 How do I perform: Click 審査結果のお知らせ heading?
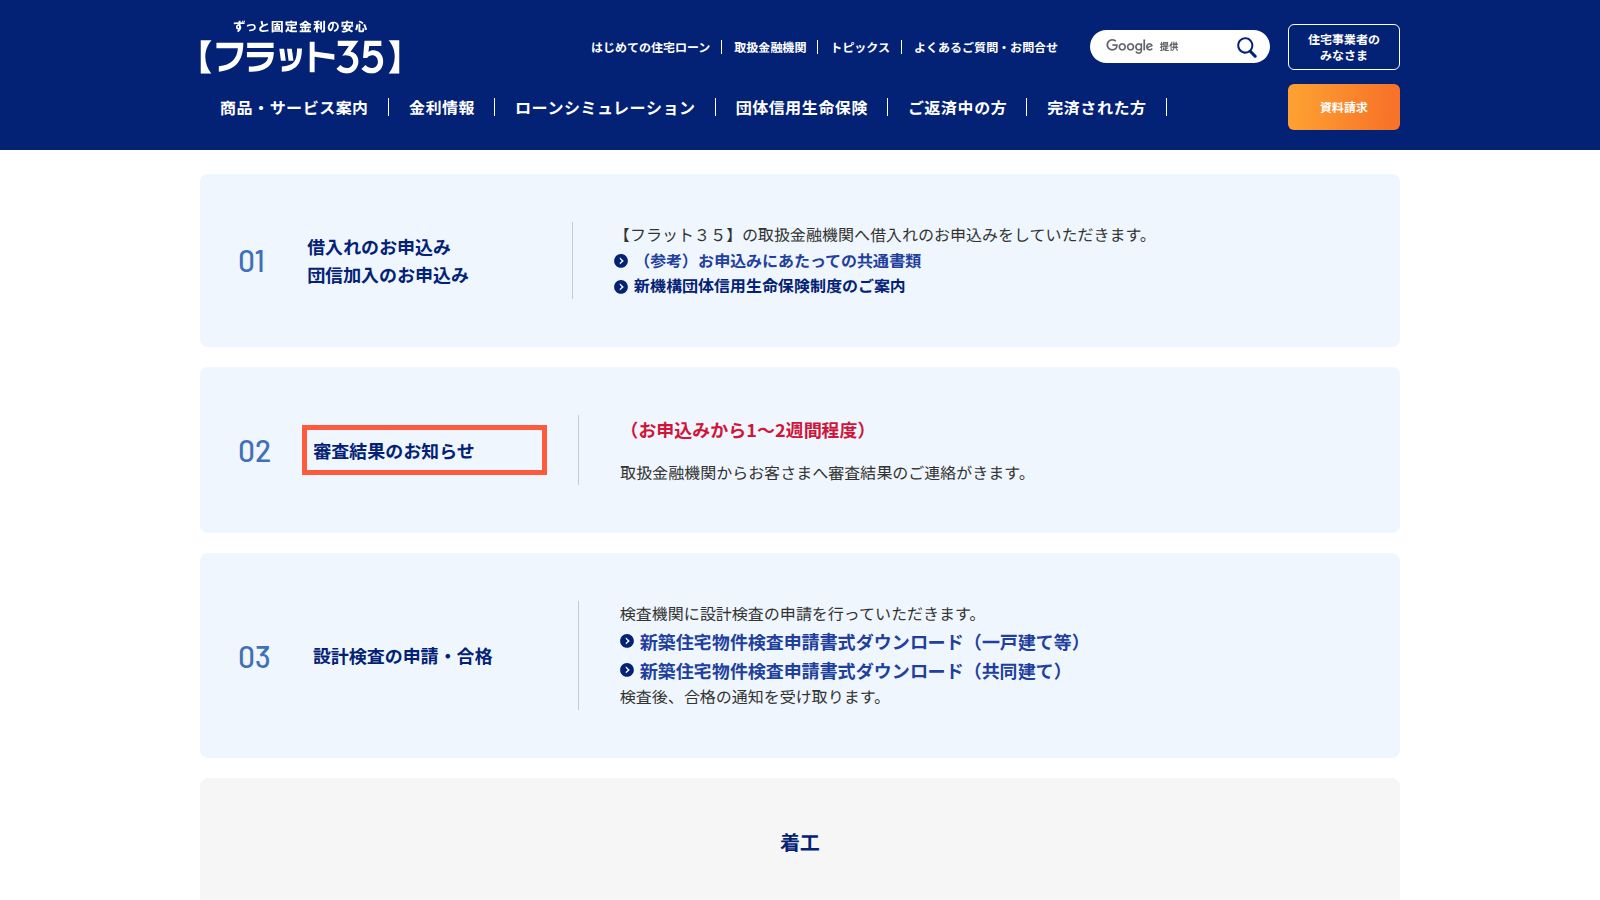[x=394, y=451]
